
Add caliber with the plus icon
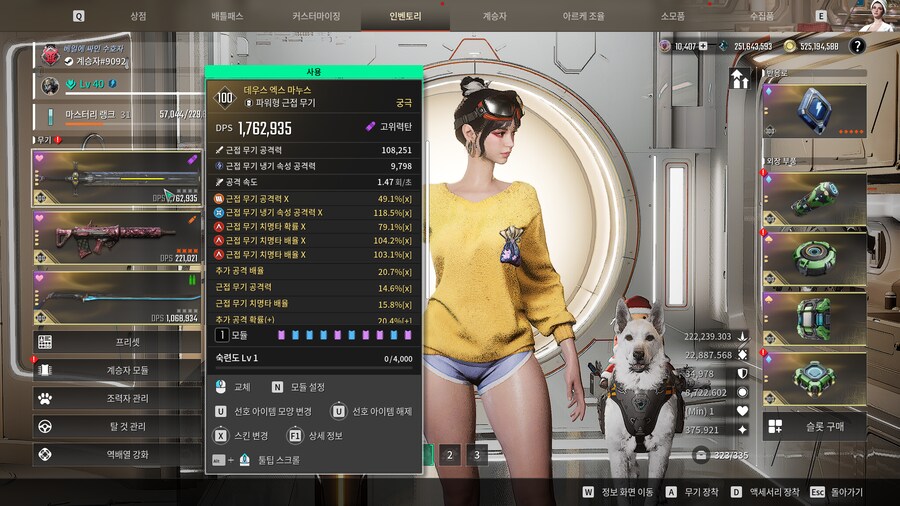click(703, 46)
